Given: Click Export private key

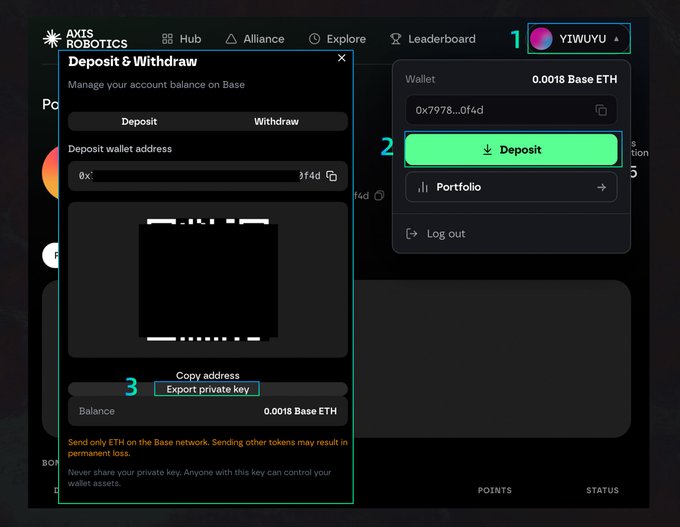Looking at the screenshot, I should point(208,389).
